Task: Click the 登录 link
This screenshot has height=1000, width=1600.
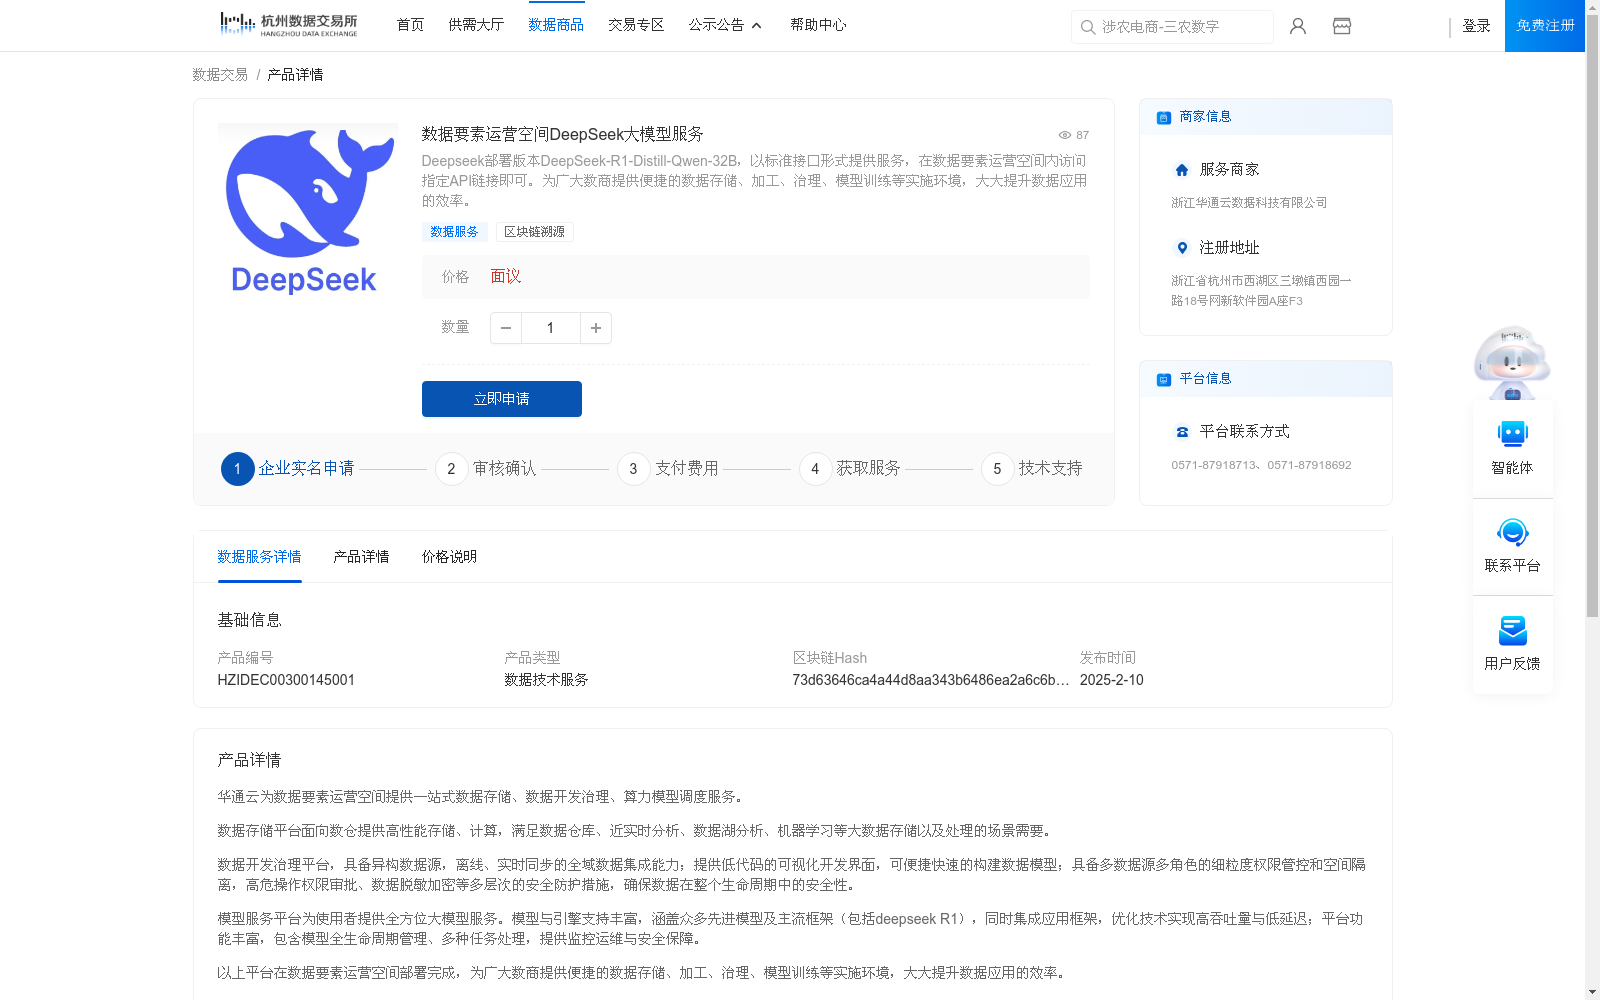Action: (x=1476, y=26)
